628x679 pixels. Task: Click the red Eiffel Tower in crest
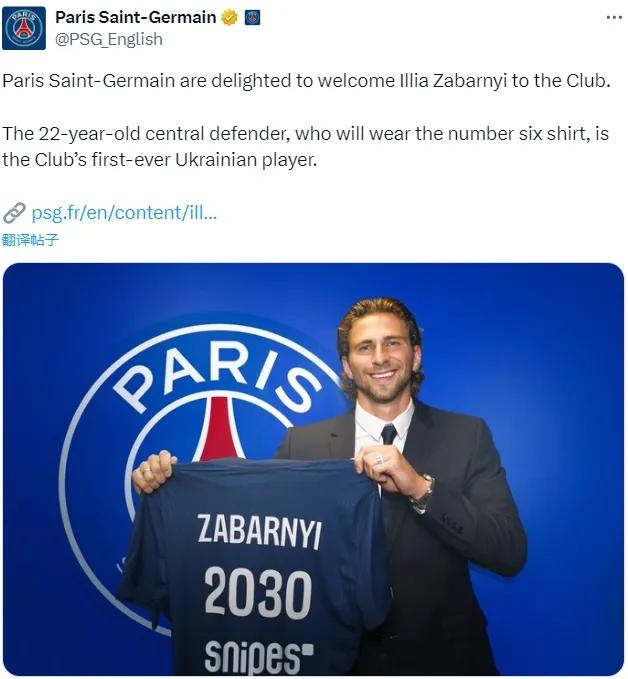[x=219, y=429]
